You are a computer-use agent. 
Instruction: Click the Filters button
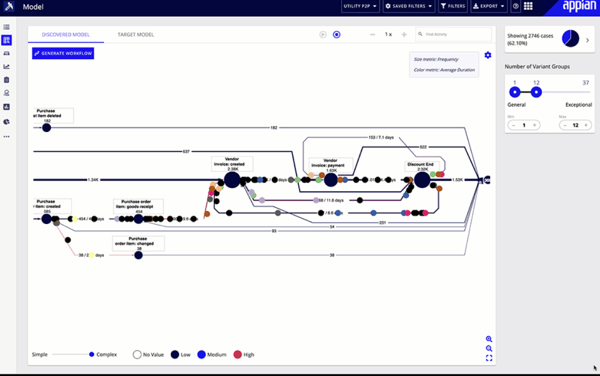(453, 6)
